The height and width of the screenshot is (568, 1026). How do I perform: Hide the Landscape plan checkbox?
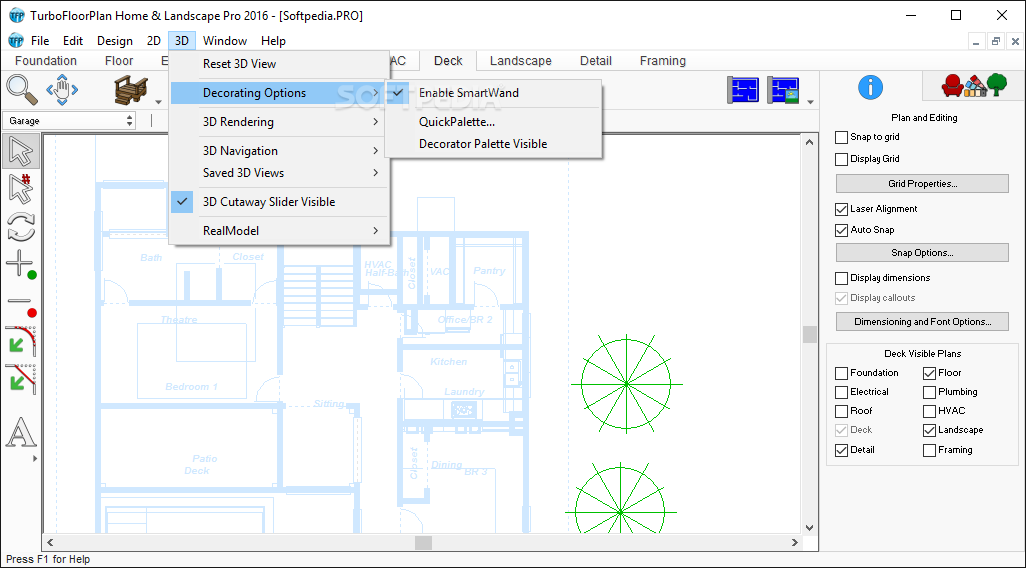coord(929,430)
